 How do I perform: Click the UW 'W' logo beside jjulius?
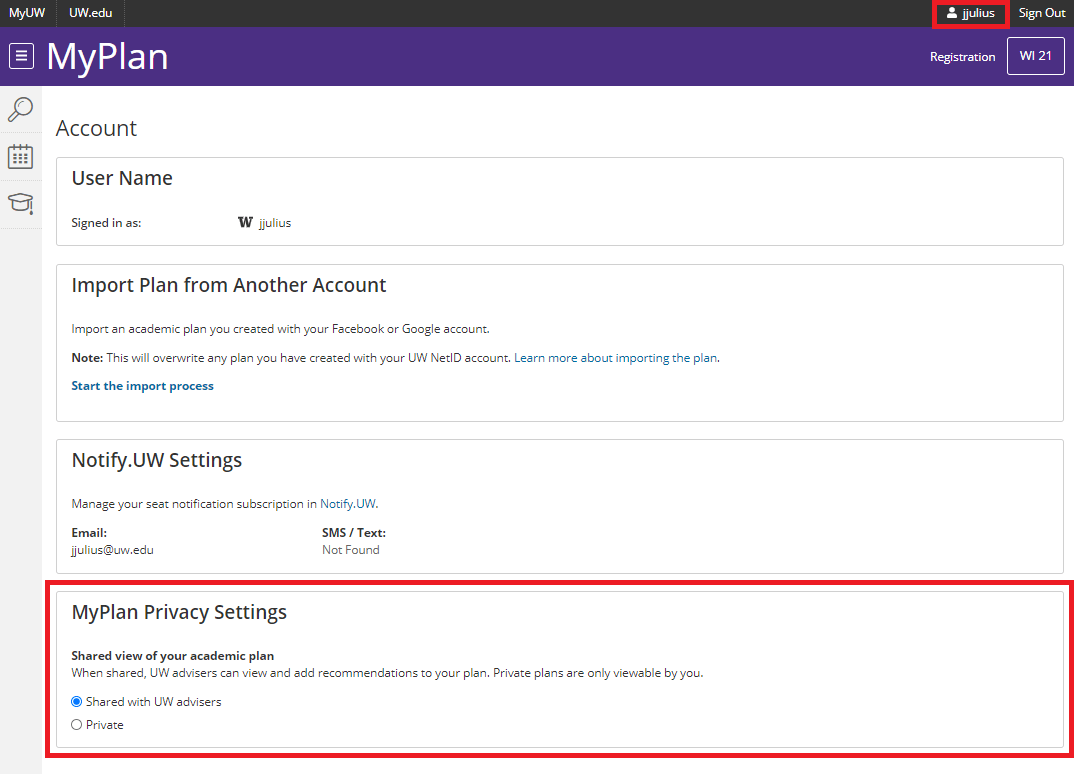coord(245,222)
